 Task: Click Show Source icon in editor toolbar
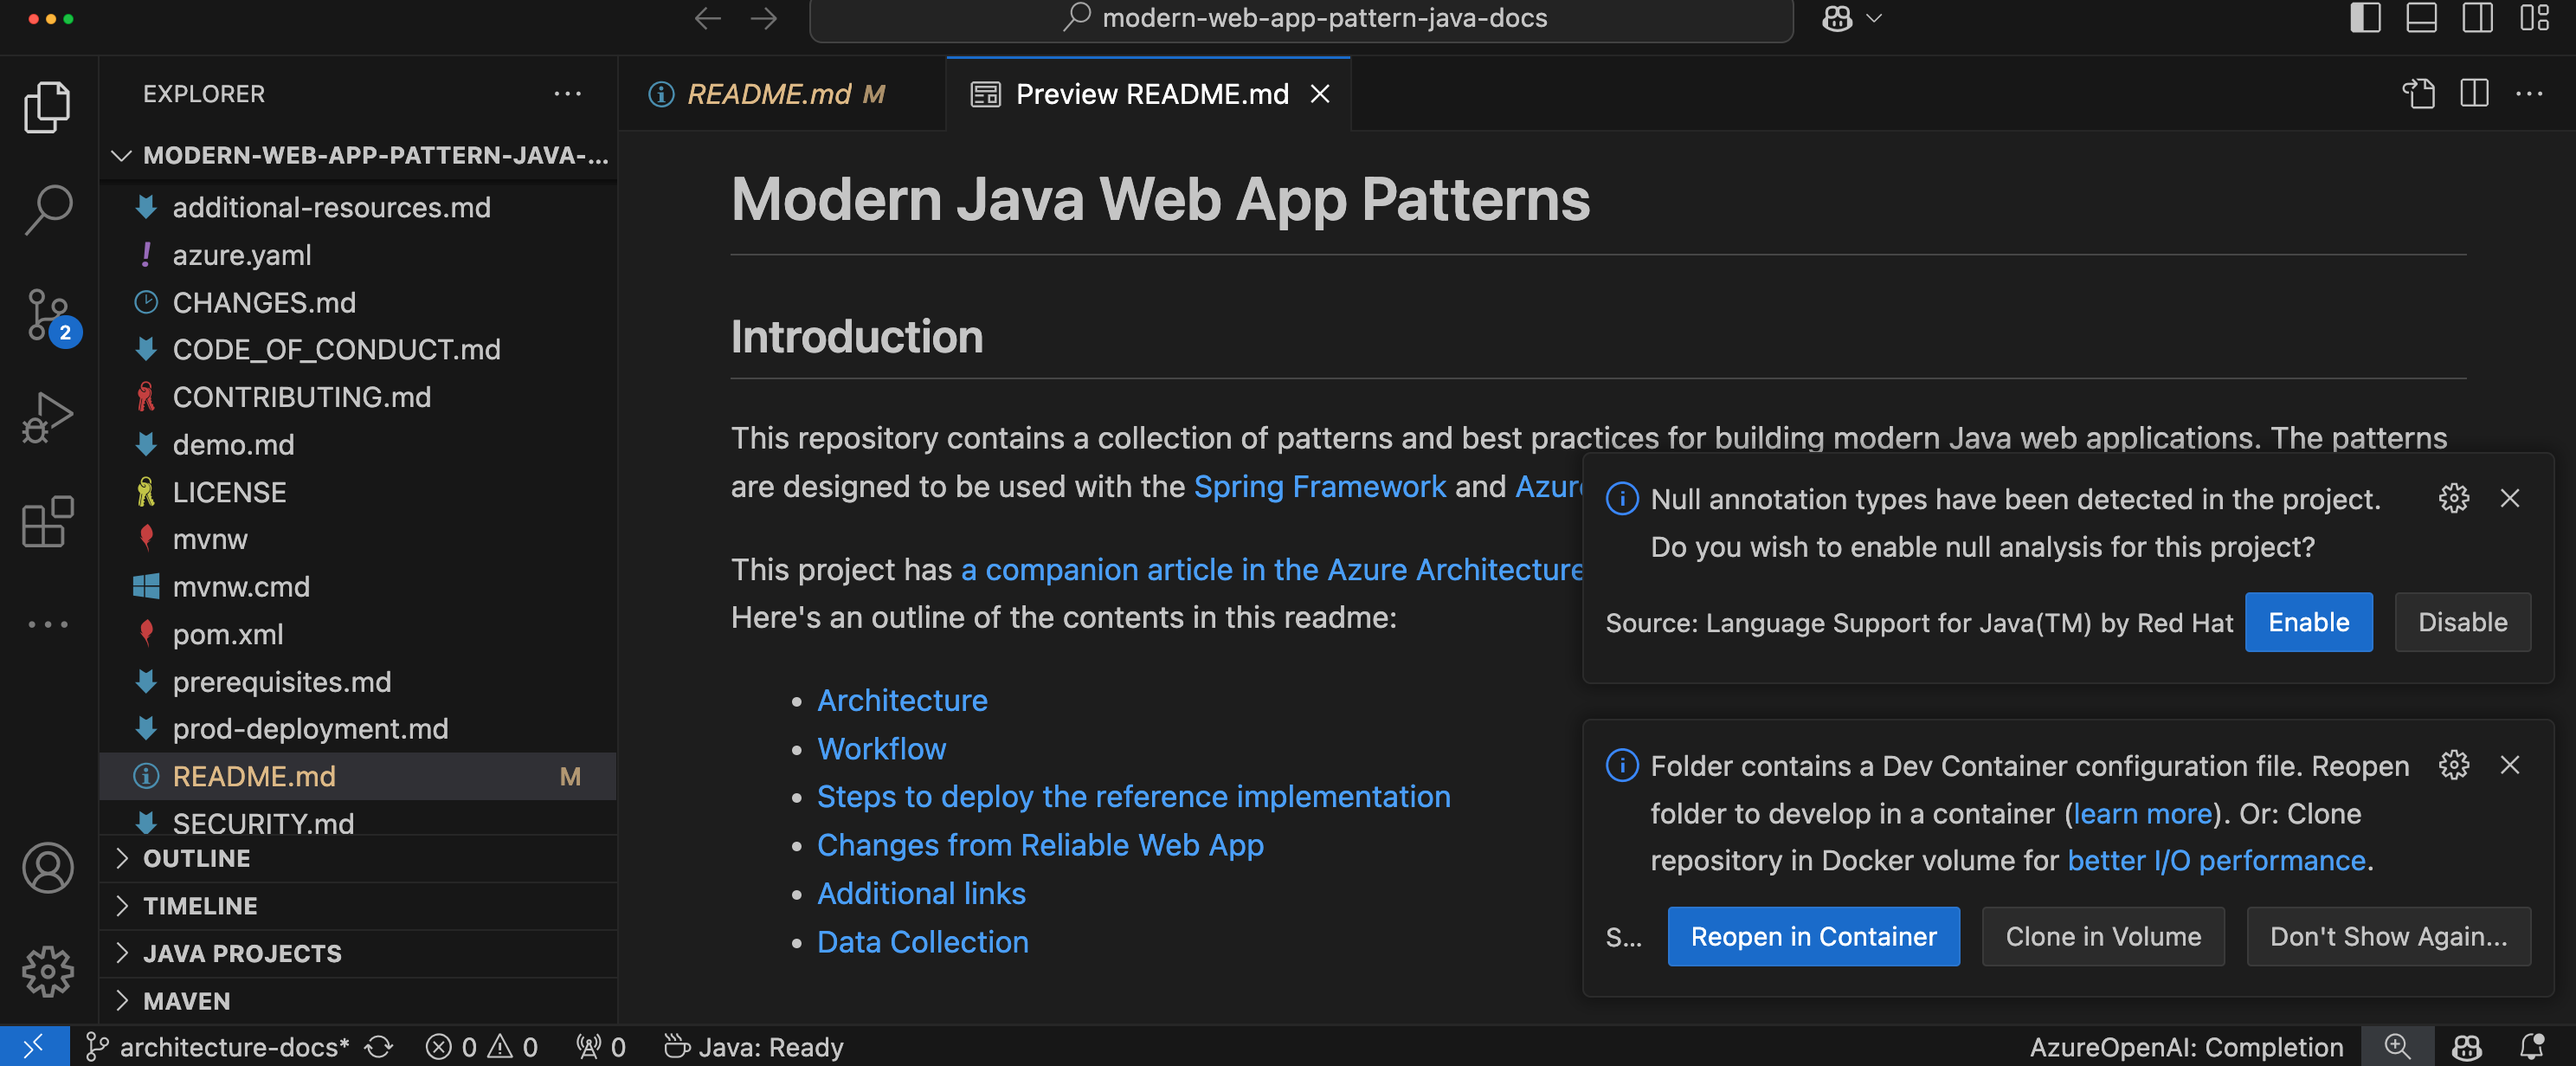pyautogui.click(x=2418, y=94)
